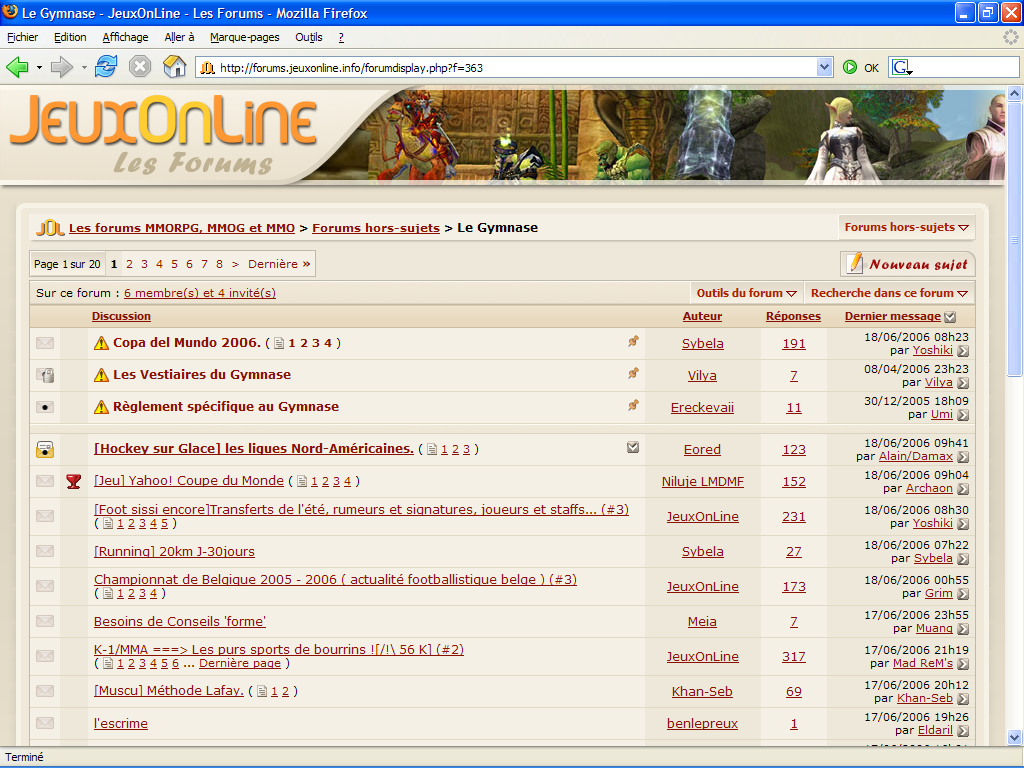This screenshot has width=1024, height=768.
Task: Go to last post arrow beside Alain/Damax
Action: point(963,457)
